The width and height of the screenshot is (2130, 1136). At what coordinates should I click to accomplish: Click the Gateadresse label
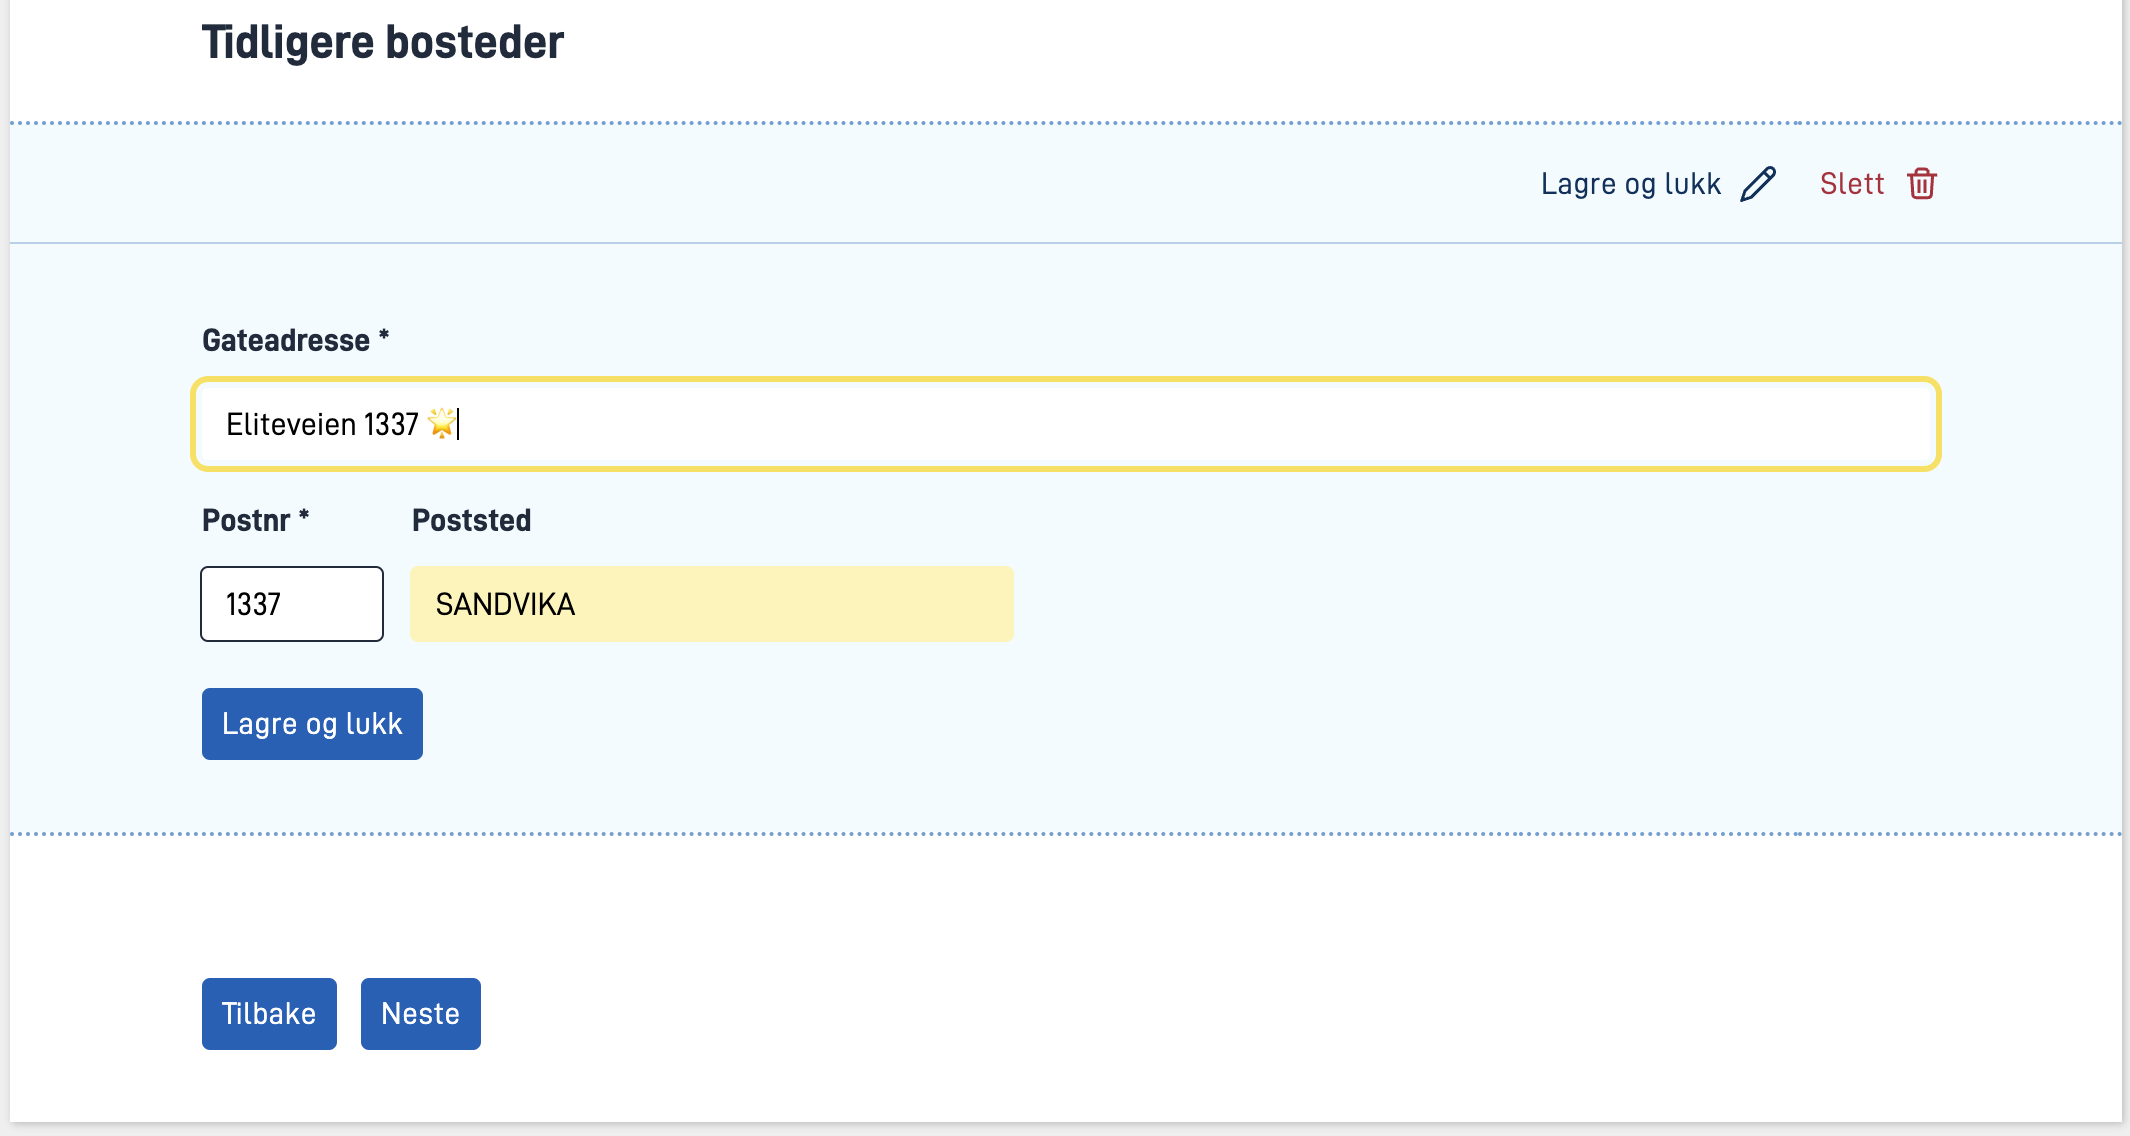(286, 341)
